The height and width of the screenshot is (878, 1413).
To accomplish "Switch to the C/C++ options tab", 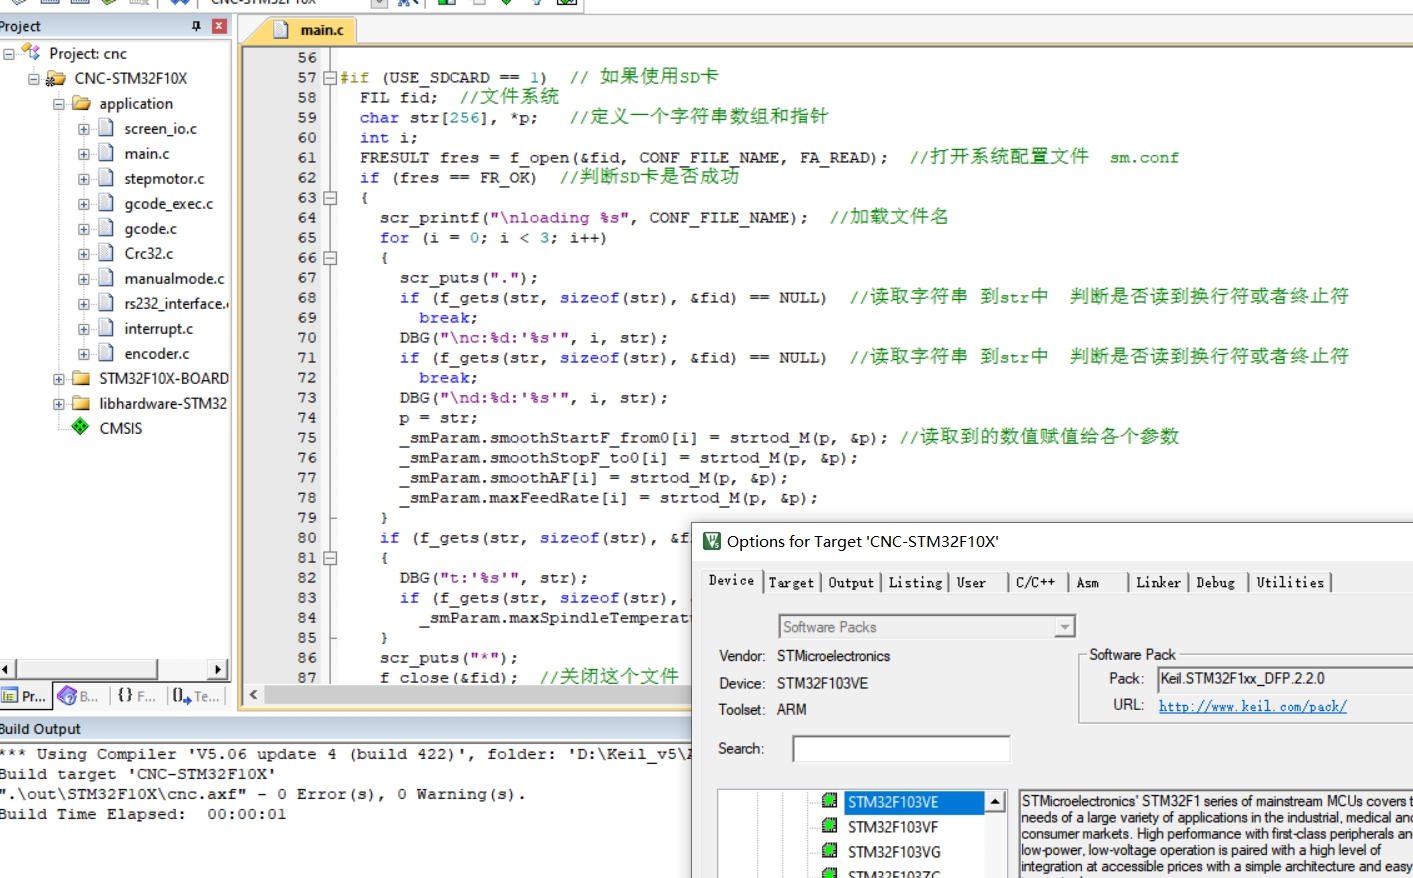I will [x=1035, y=582].
